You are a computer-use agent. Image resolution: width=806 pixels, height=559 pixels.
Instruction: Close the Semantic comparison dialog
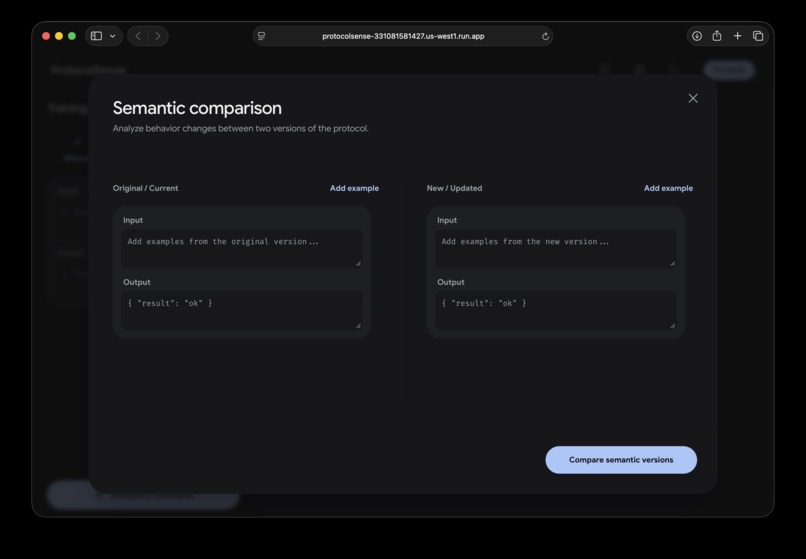tap(693, 98)
